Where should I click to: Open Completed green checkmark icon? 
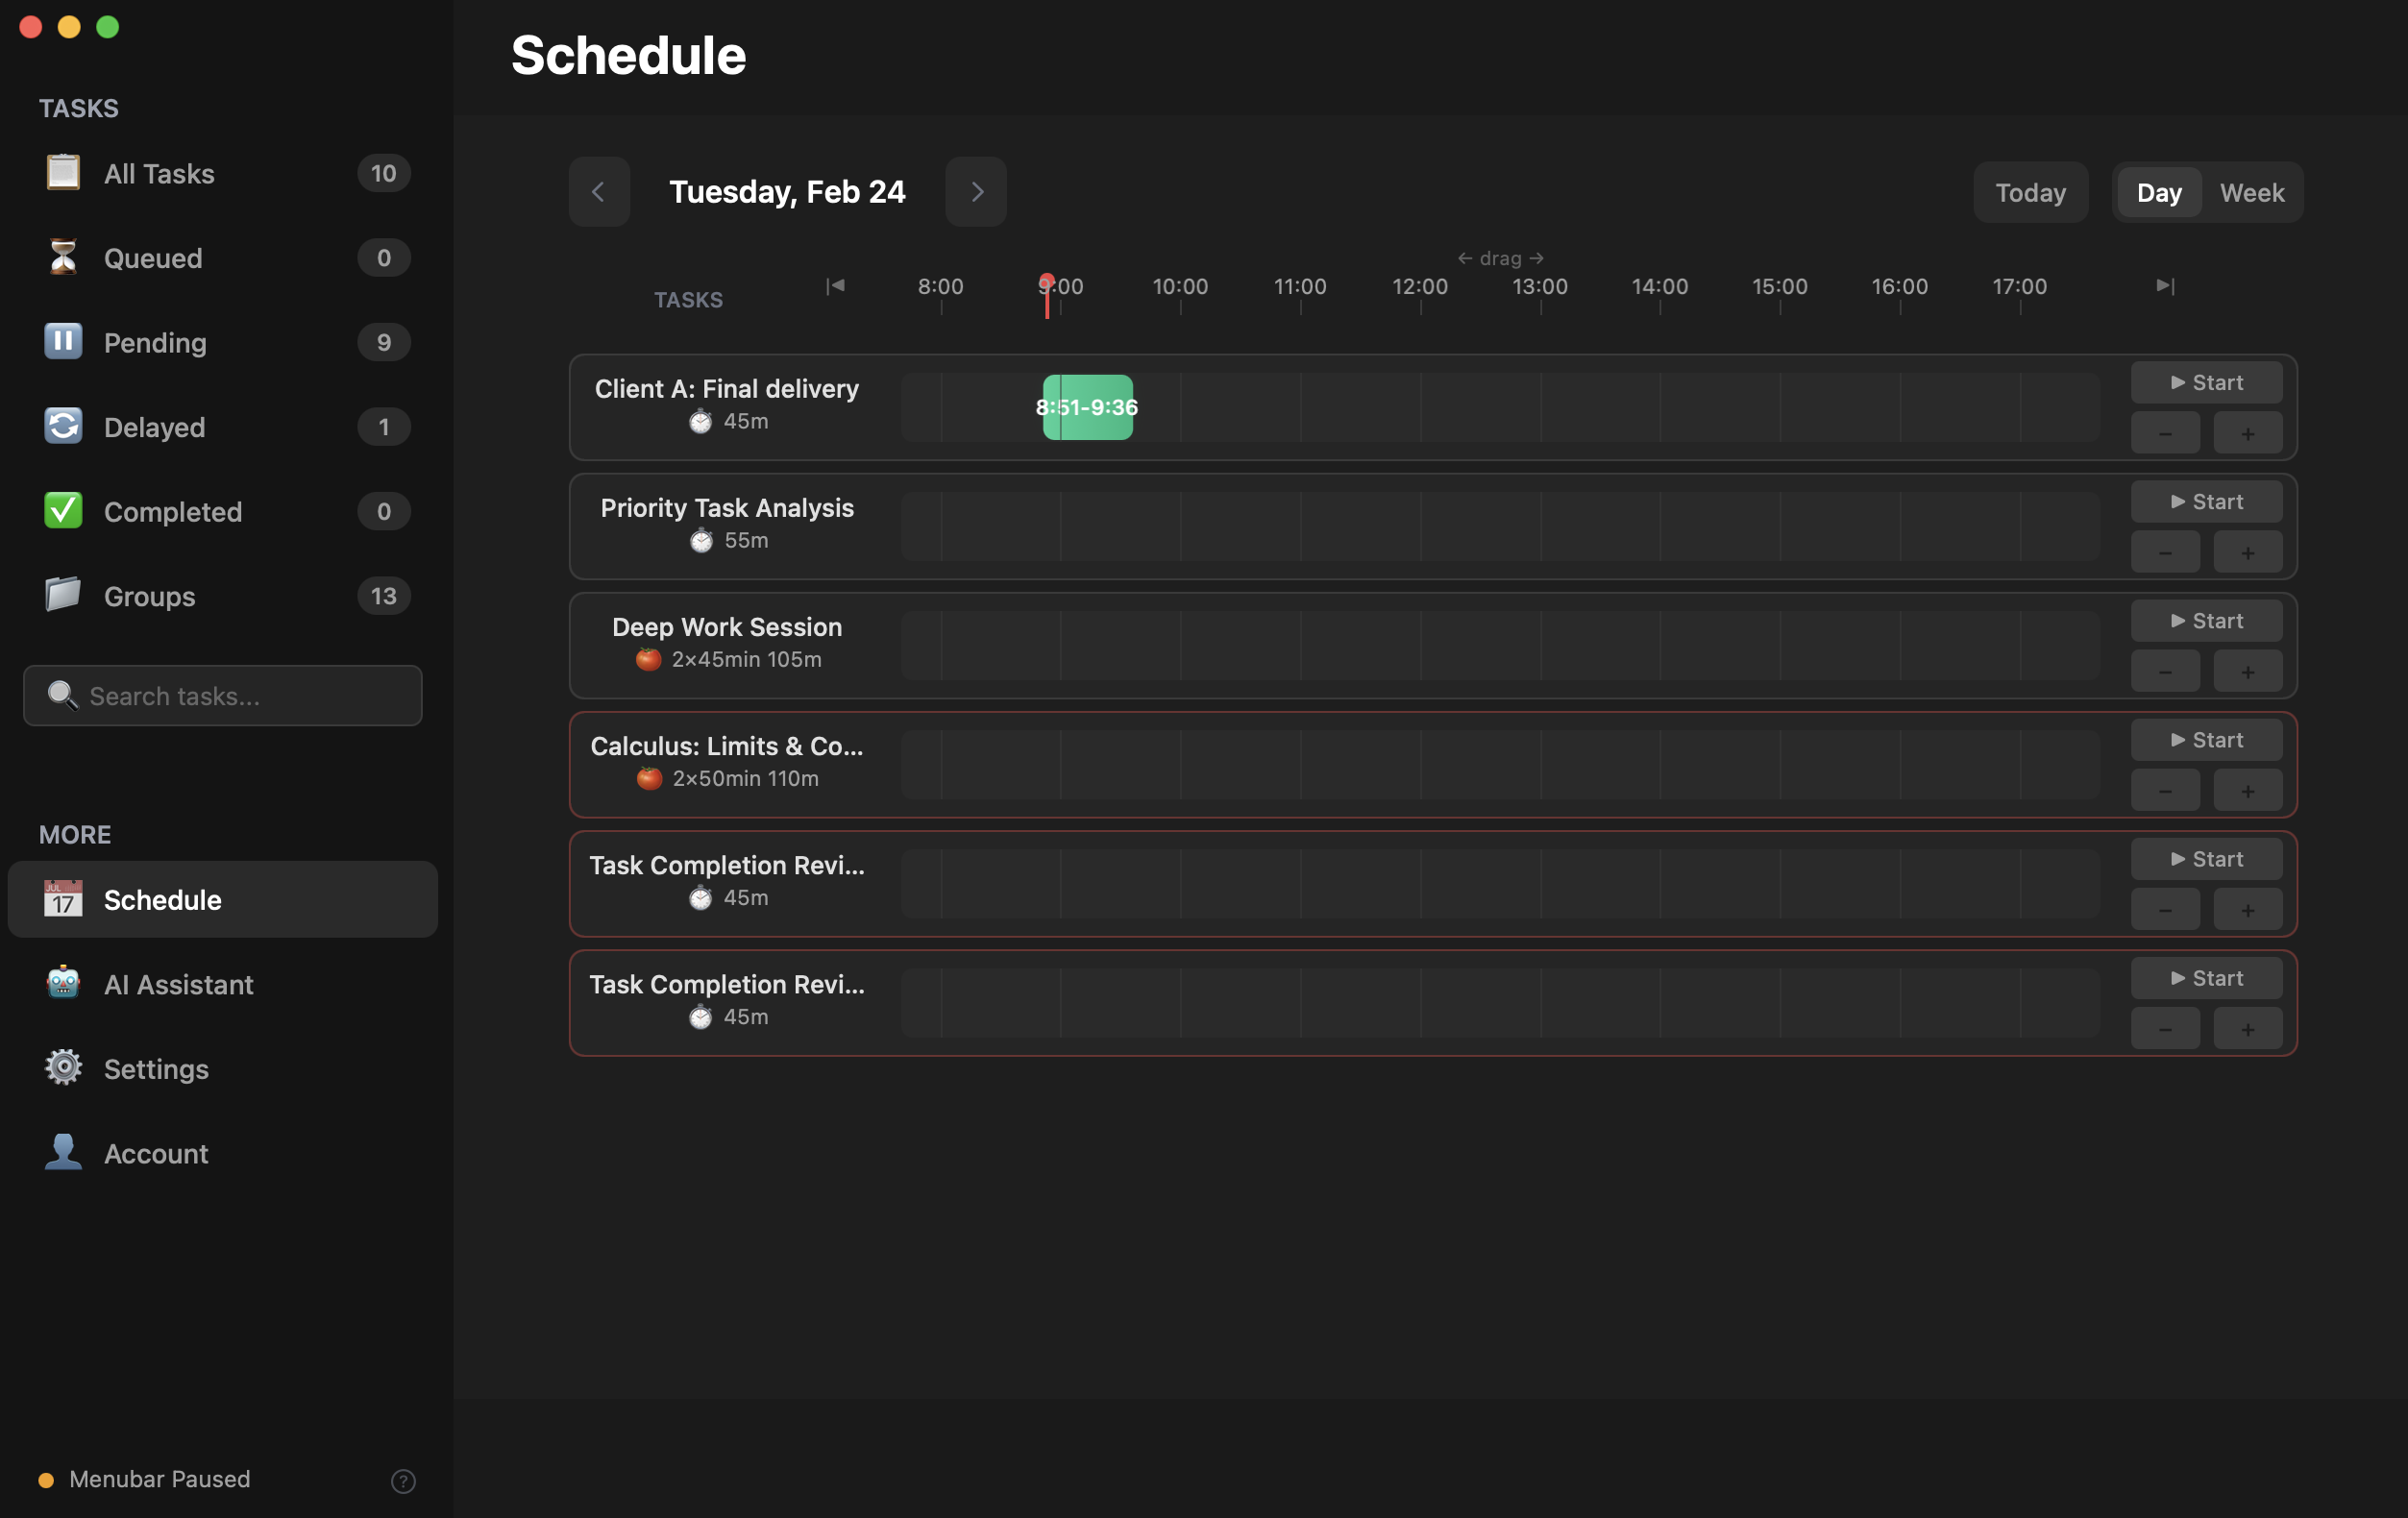(63, 511)
